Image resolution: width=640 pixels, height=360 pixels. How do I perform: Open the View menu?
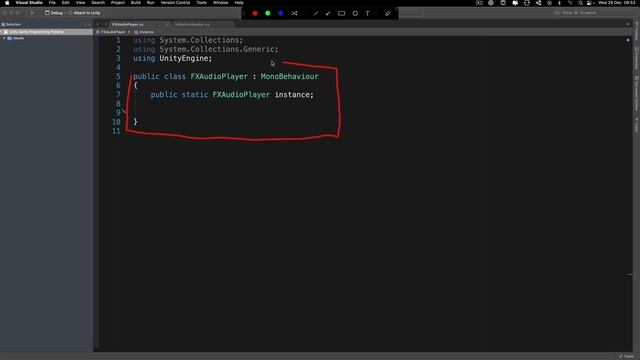pyautogui.click(x=80, y=2)
